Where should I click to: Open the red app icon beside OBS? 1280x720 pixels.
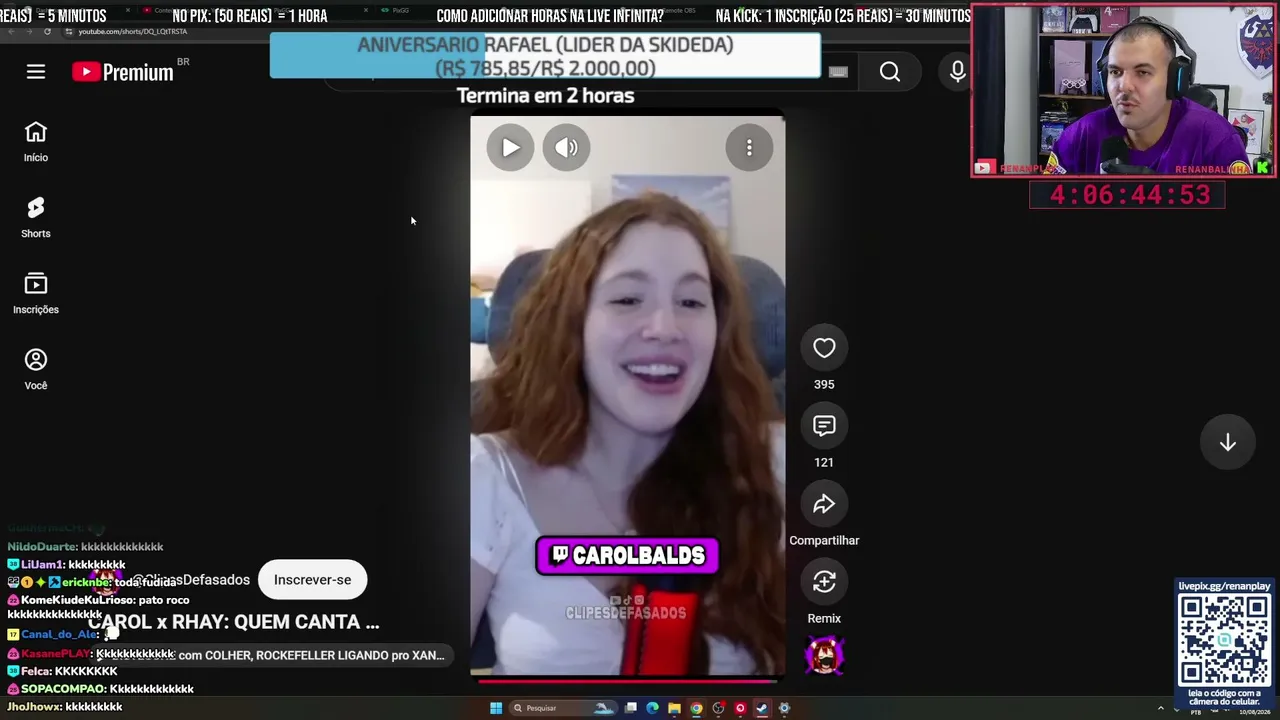click(x=741, y=708)
